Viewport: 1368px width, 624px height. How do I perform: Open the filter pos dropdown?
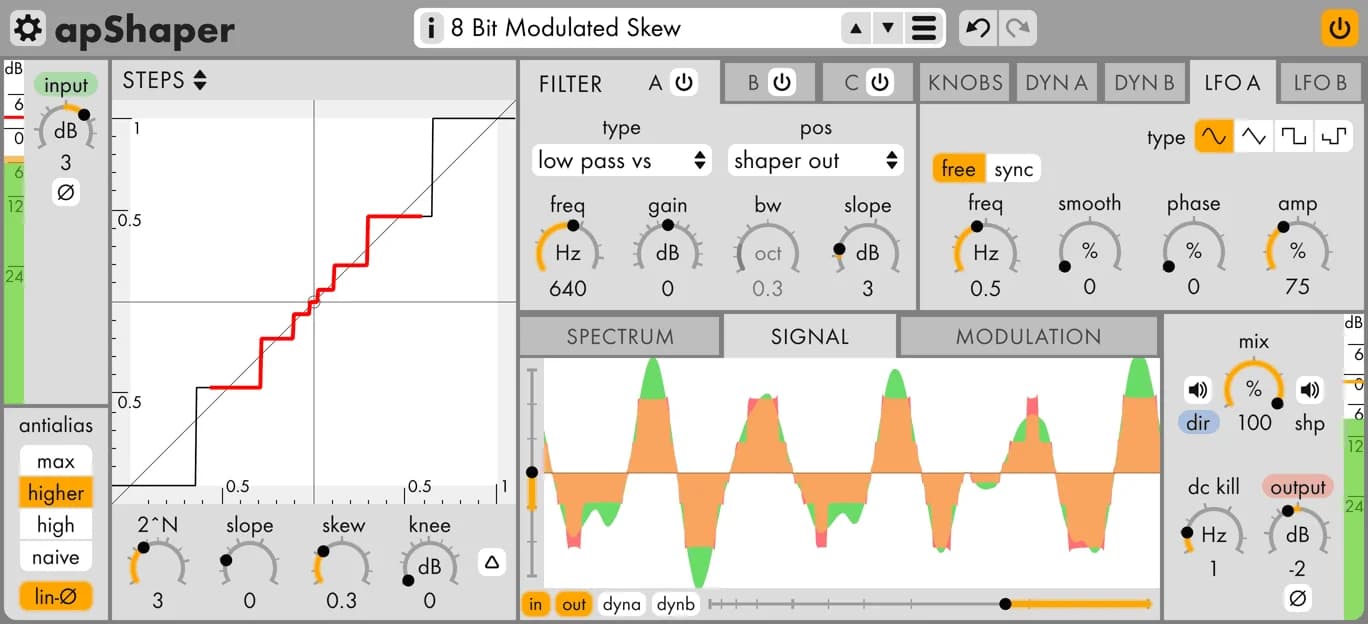[815, 160]
